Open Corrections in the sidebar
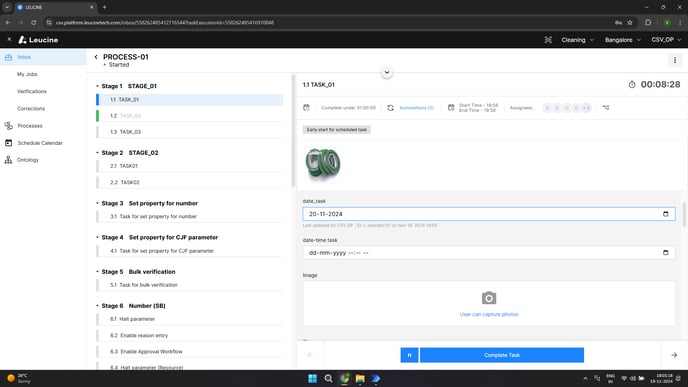The image size is (688, 387). [x=31, y=108]
